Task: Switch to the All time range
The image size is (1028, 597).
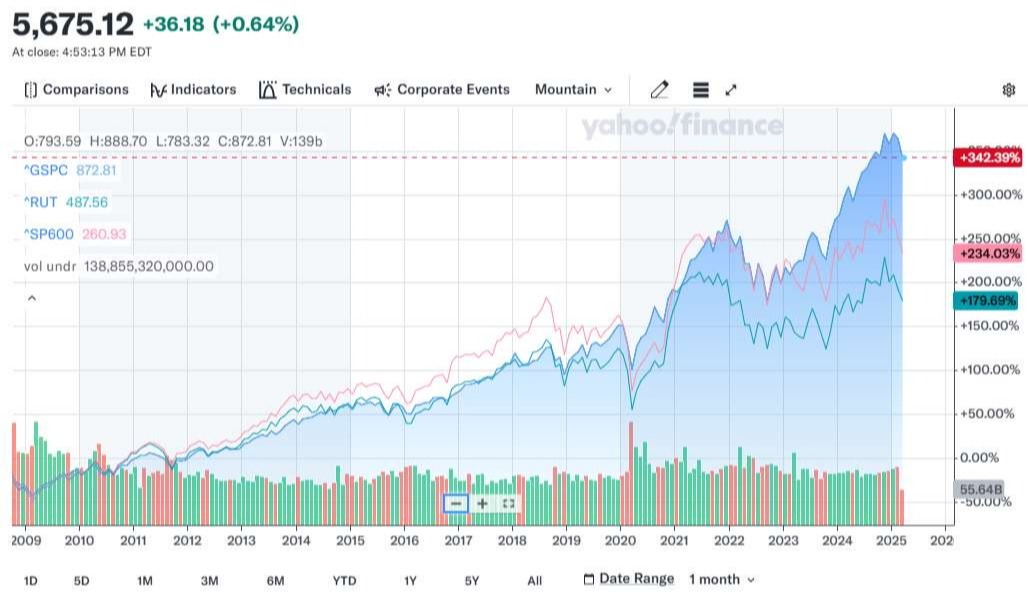Action: (535, 580)
